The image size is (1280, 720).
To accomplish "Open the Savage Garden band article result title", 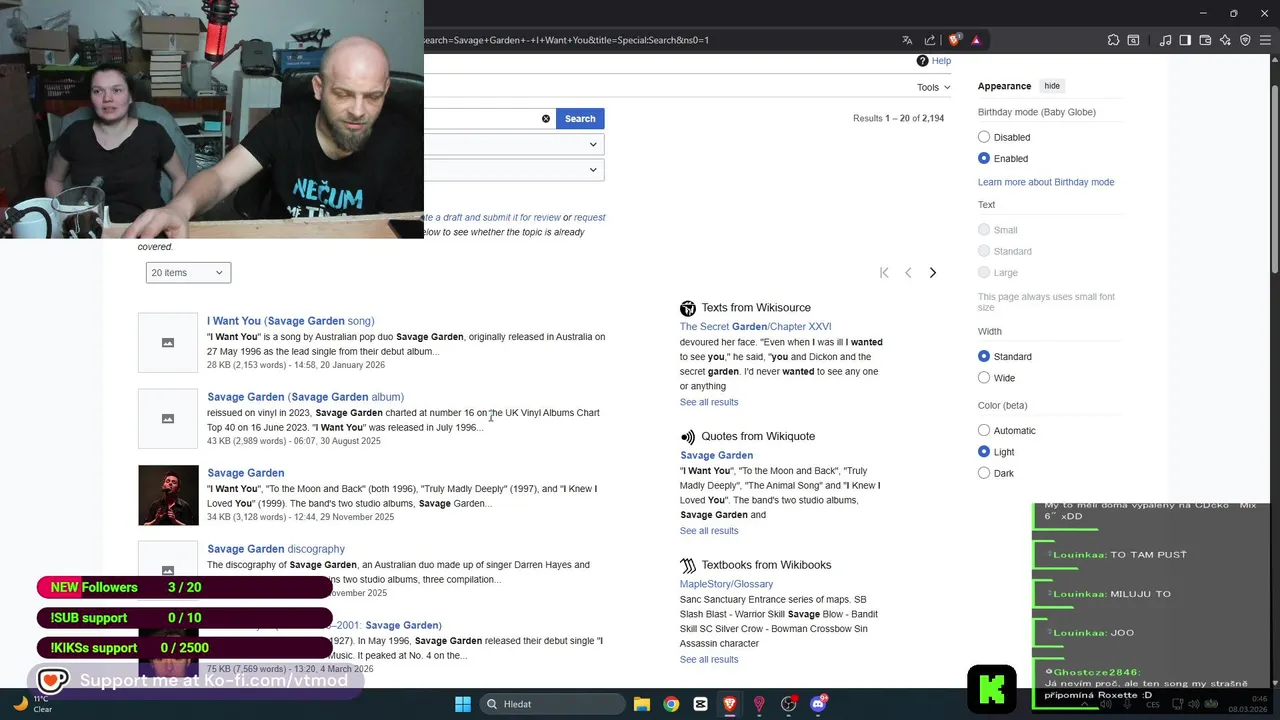I will pyautogui.click(x=246, y=473).
